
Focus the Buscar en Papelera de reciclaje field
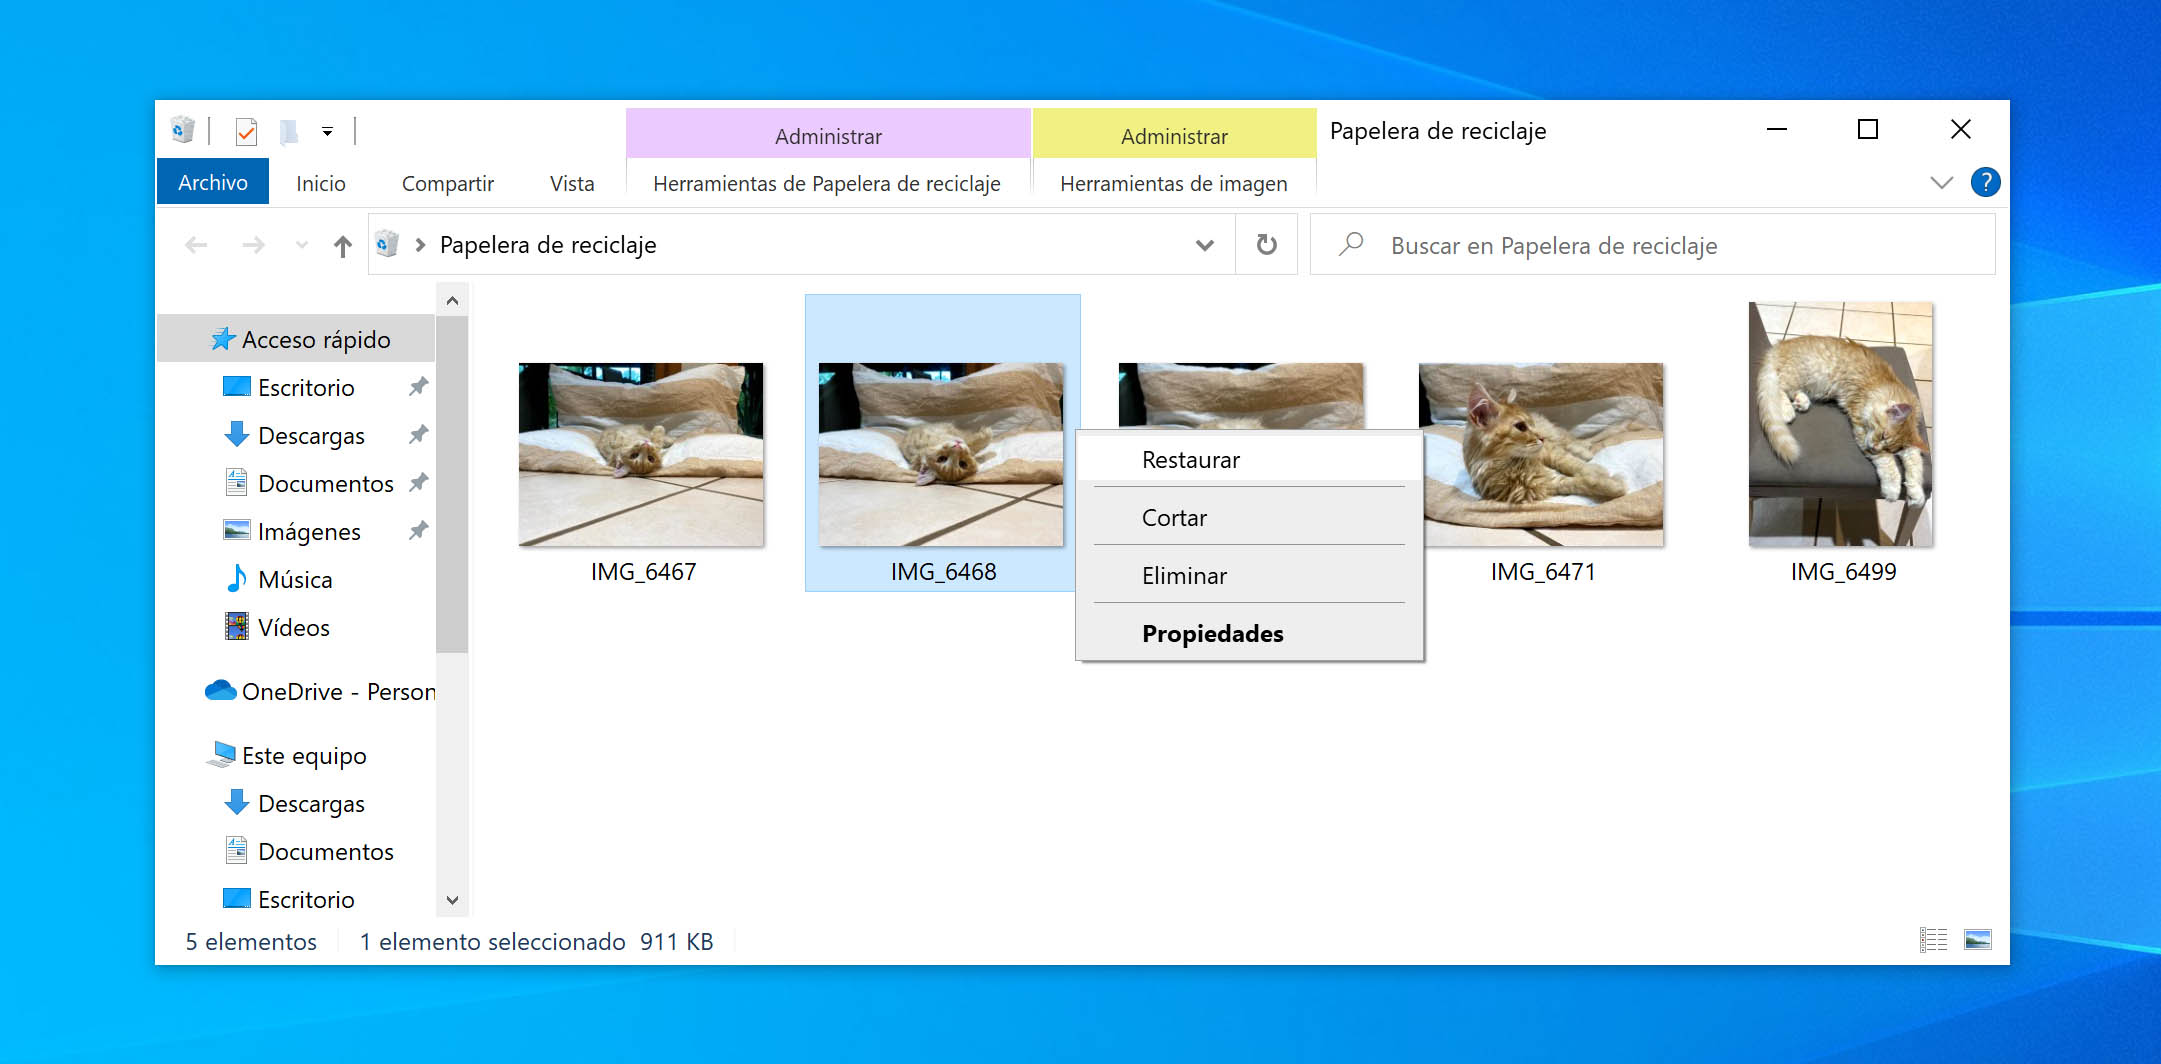click(x=1652, y=245)
